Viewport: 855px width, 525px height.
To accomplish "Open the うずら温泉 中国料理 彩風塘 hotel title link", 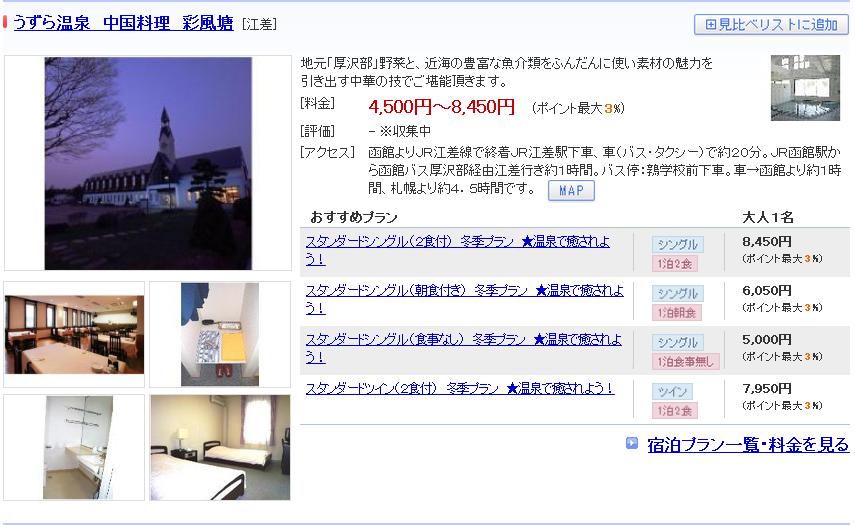I will click(123, 23).
